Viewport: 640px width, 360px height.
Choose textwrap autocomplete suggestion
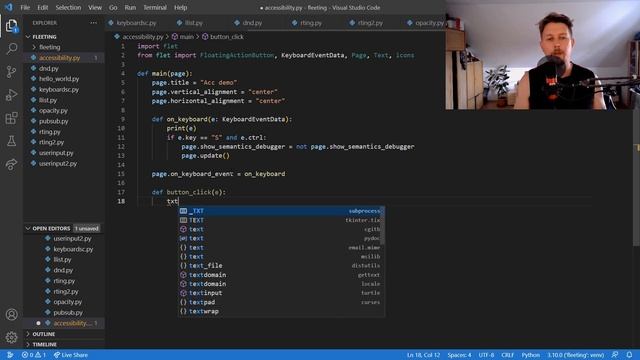coord(281,311)
